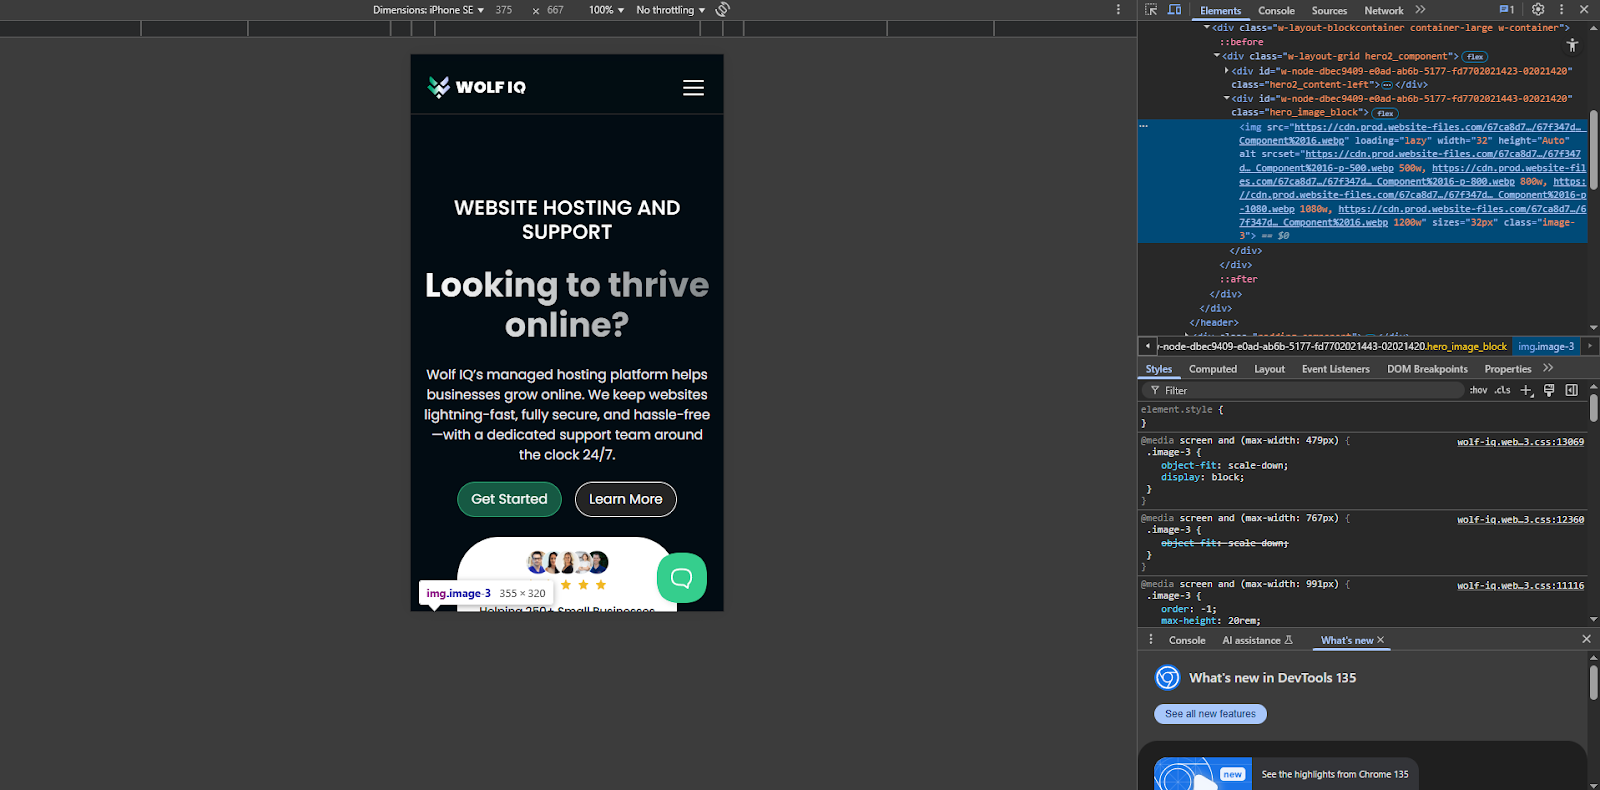Show more DevTools panels chevron
Viewport: 1600px width, 790px height.
click(x=1421, y=10)
